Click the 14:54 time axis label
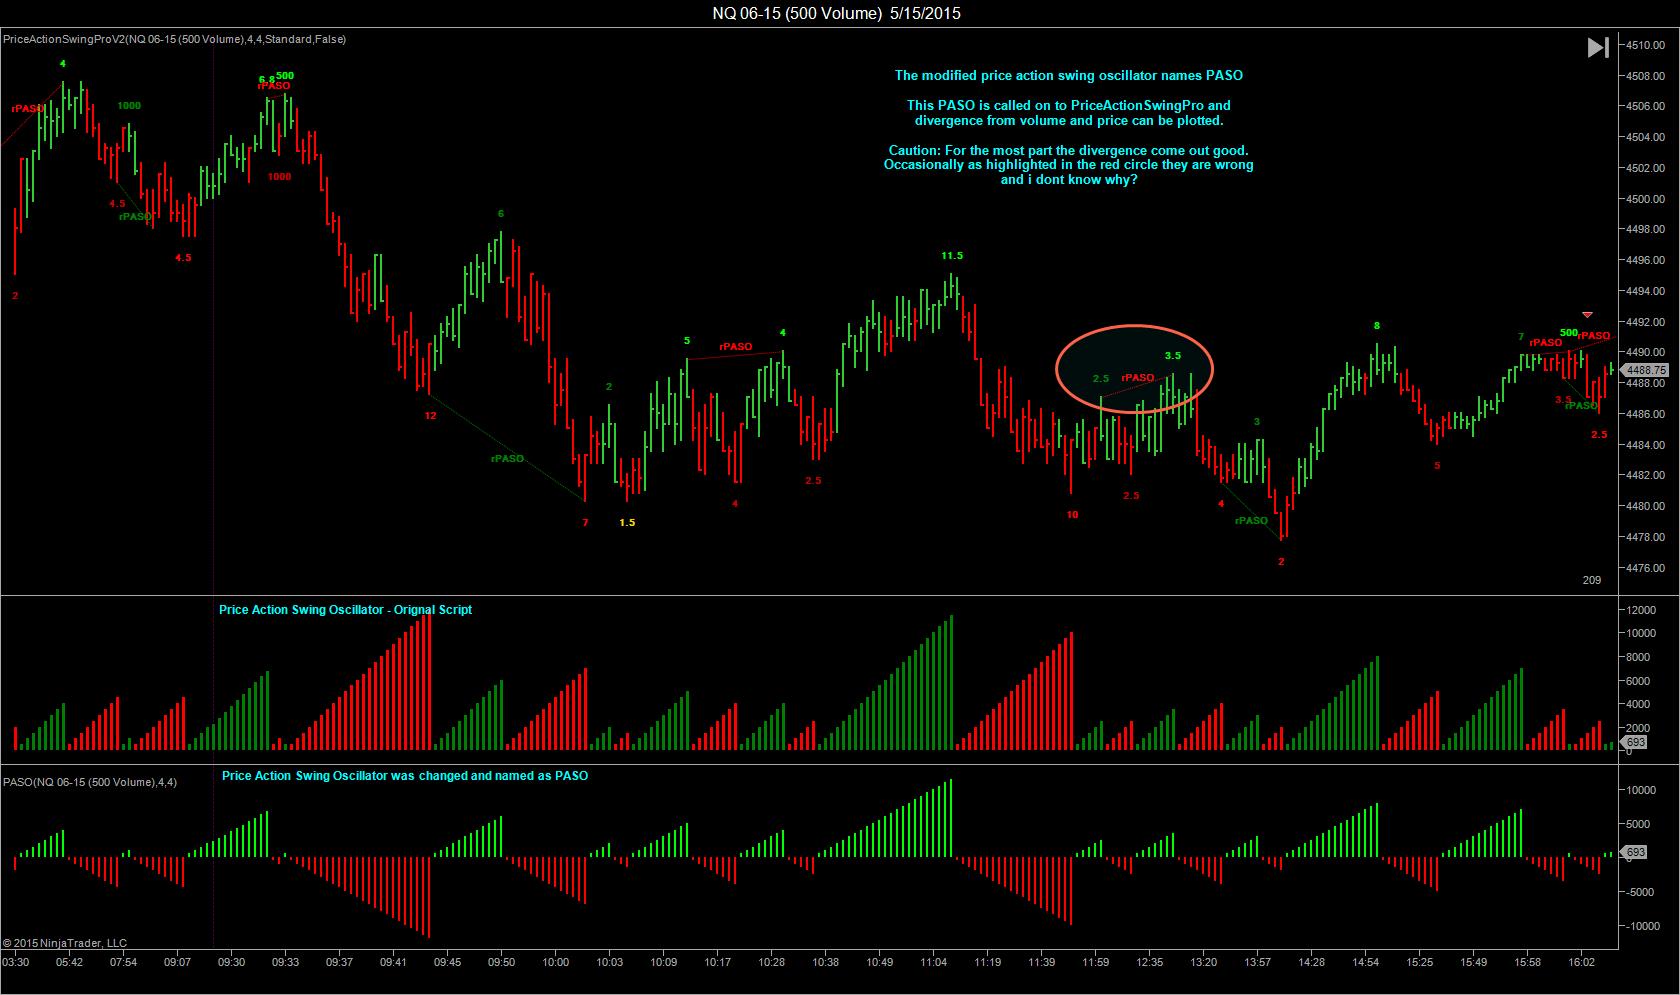The width and height of the screenshot is (1680, 995). click(x=1365, y=962)
